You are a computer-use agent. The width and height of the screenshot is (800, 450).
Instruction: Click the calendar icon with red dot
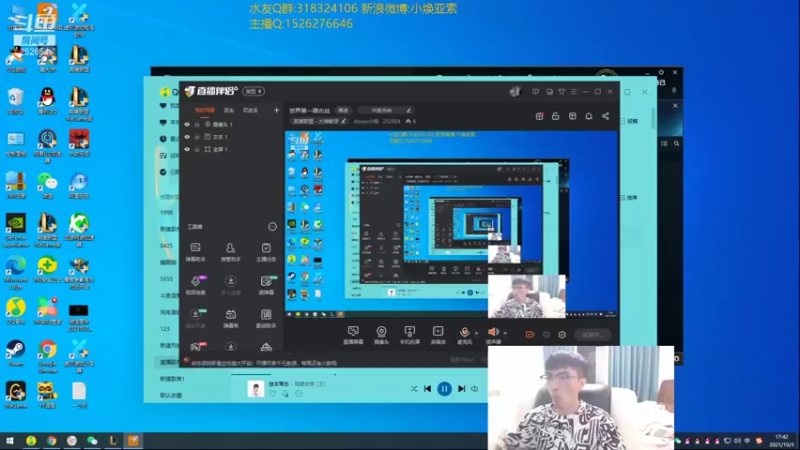pos(539,116)
